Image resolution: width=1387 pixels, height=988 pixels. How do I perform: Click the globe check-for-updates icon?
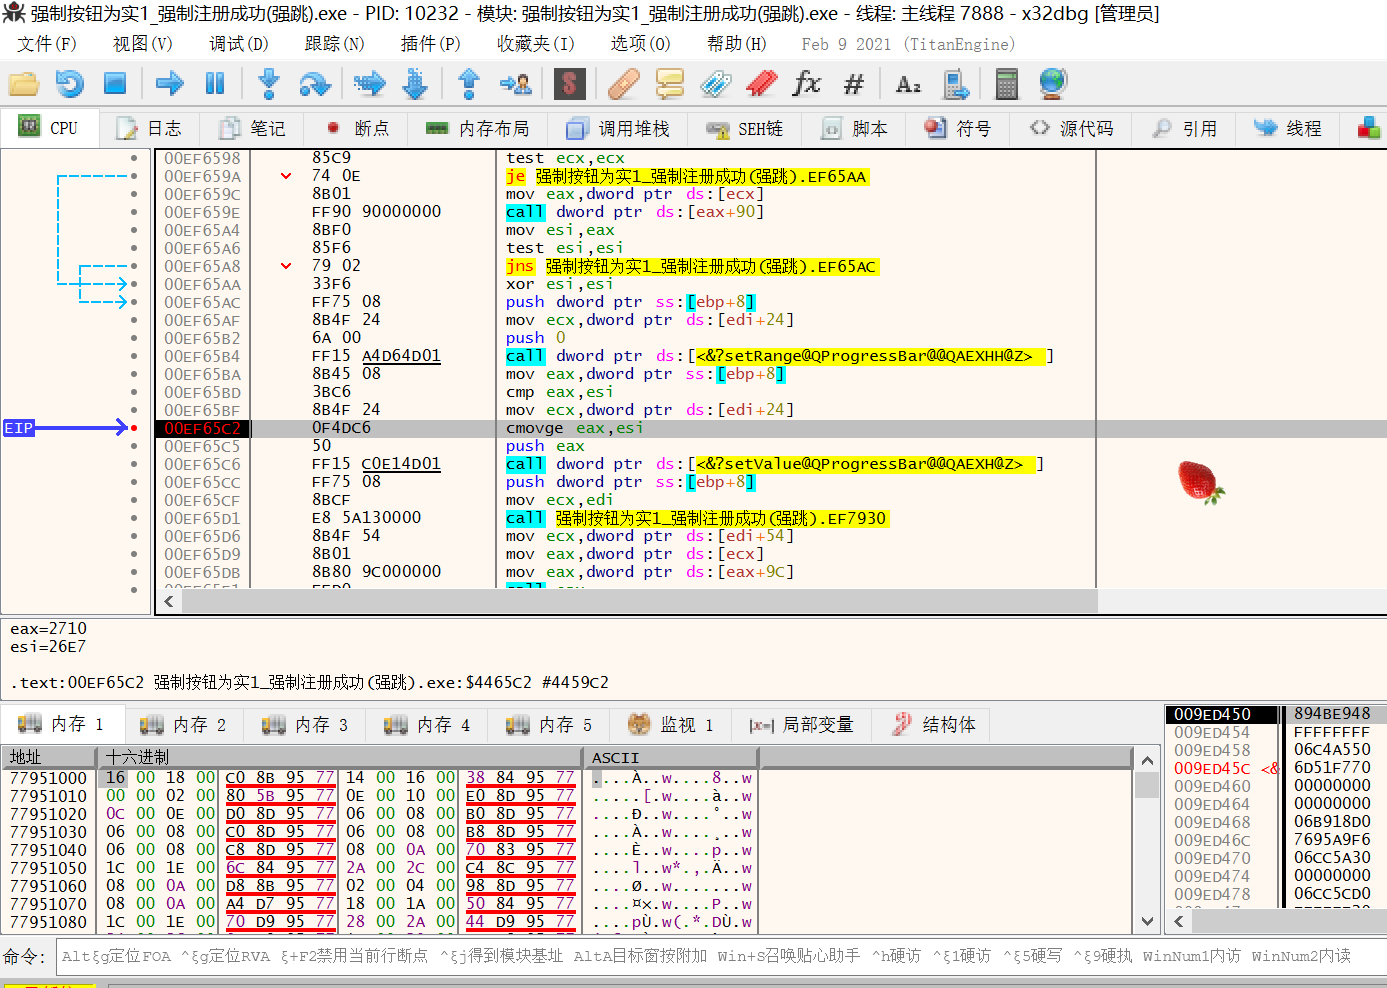click(x=1053, y=84)
